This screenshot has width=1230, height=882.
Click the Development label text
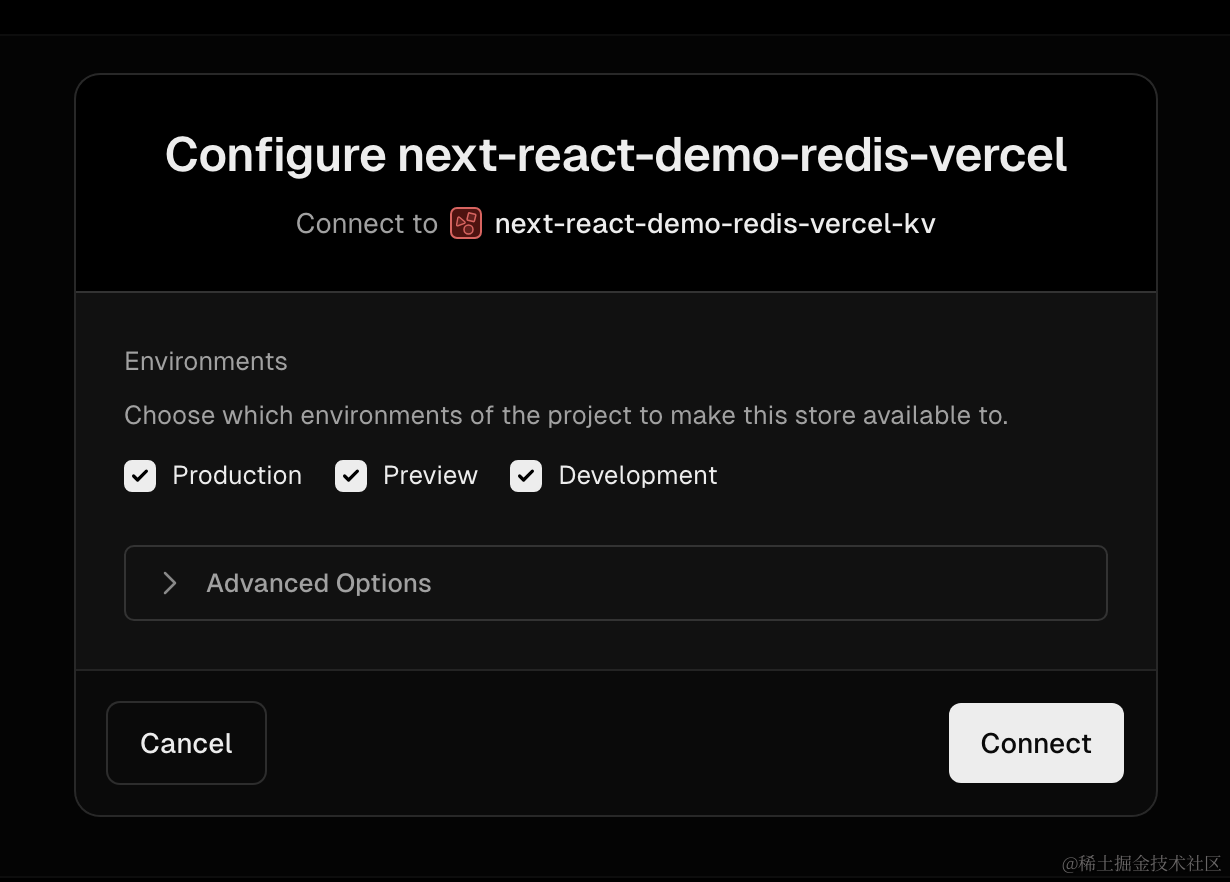(638, 476)
